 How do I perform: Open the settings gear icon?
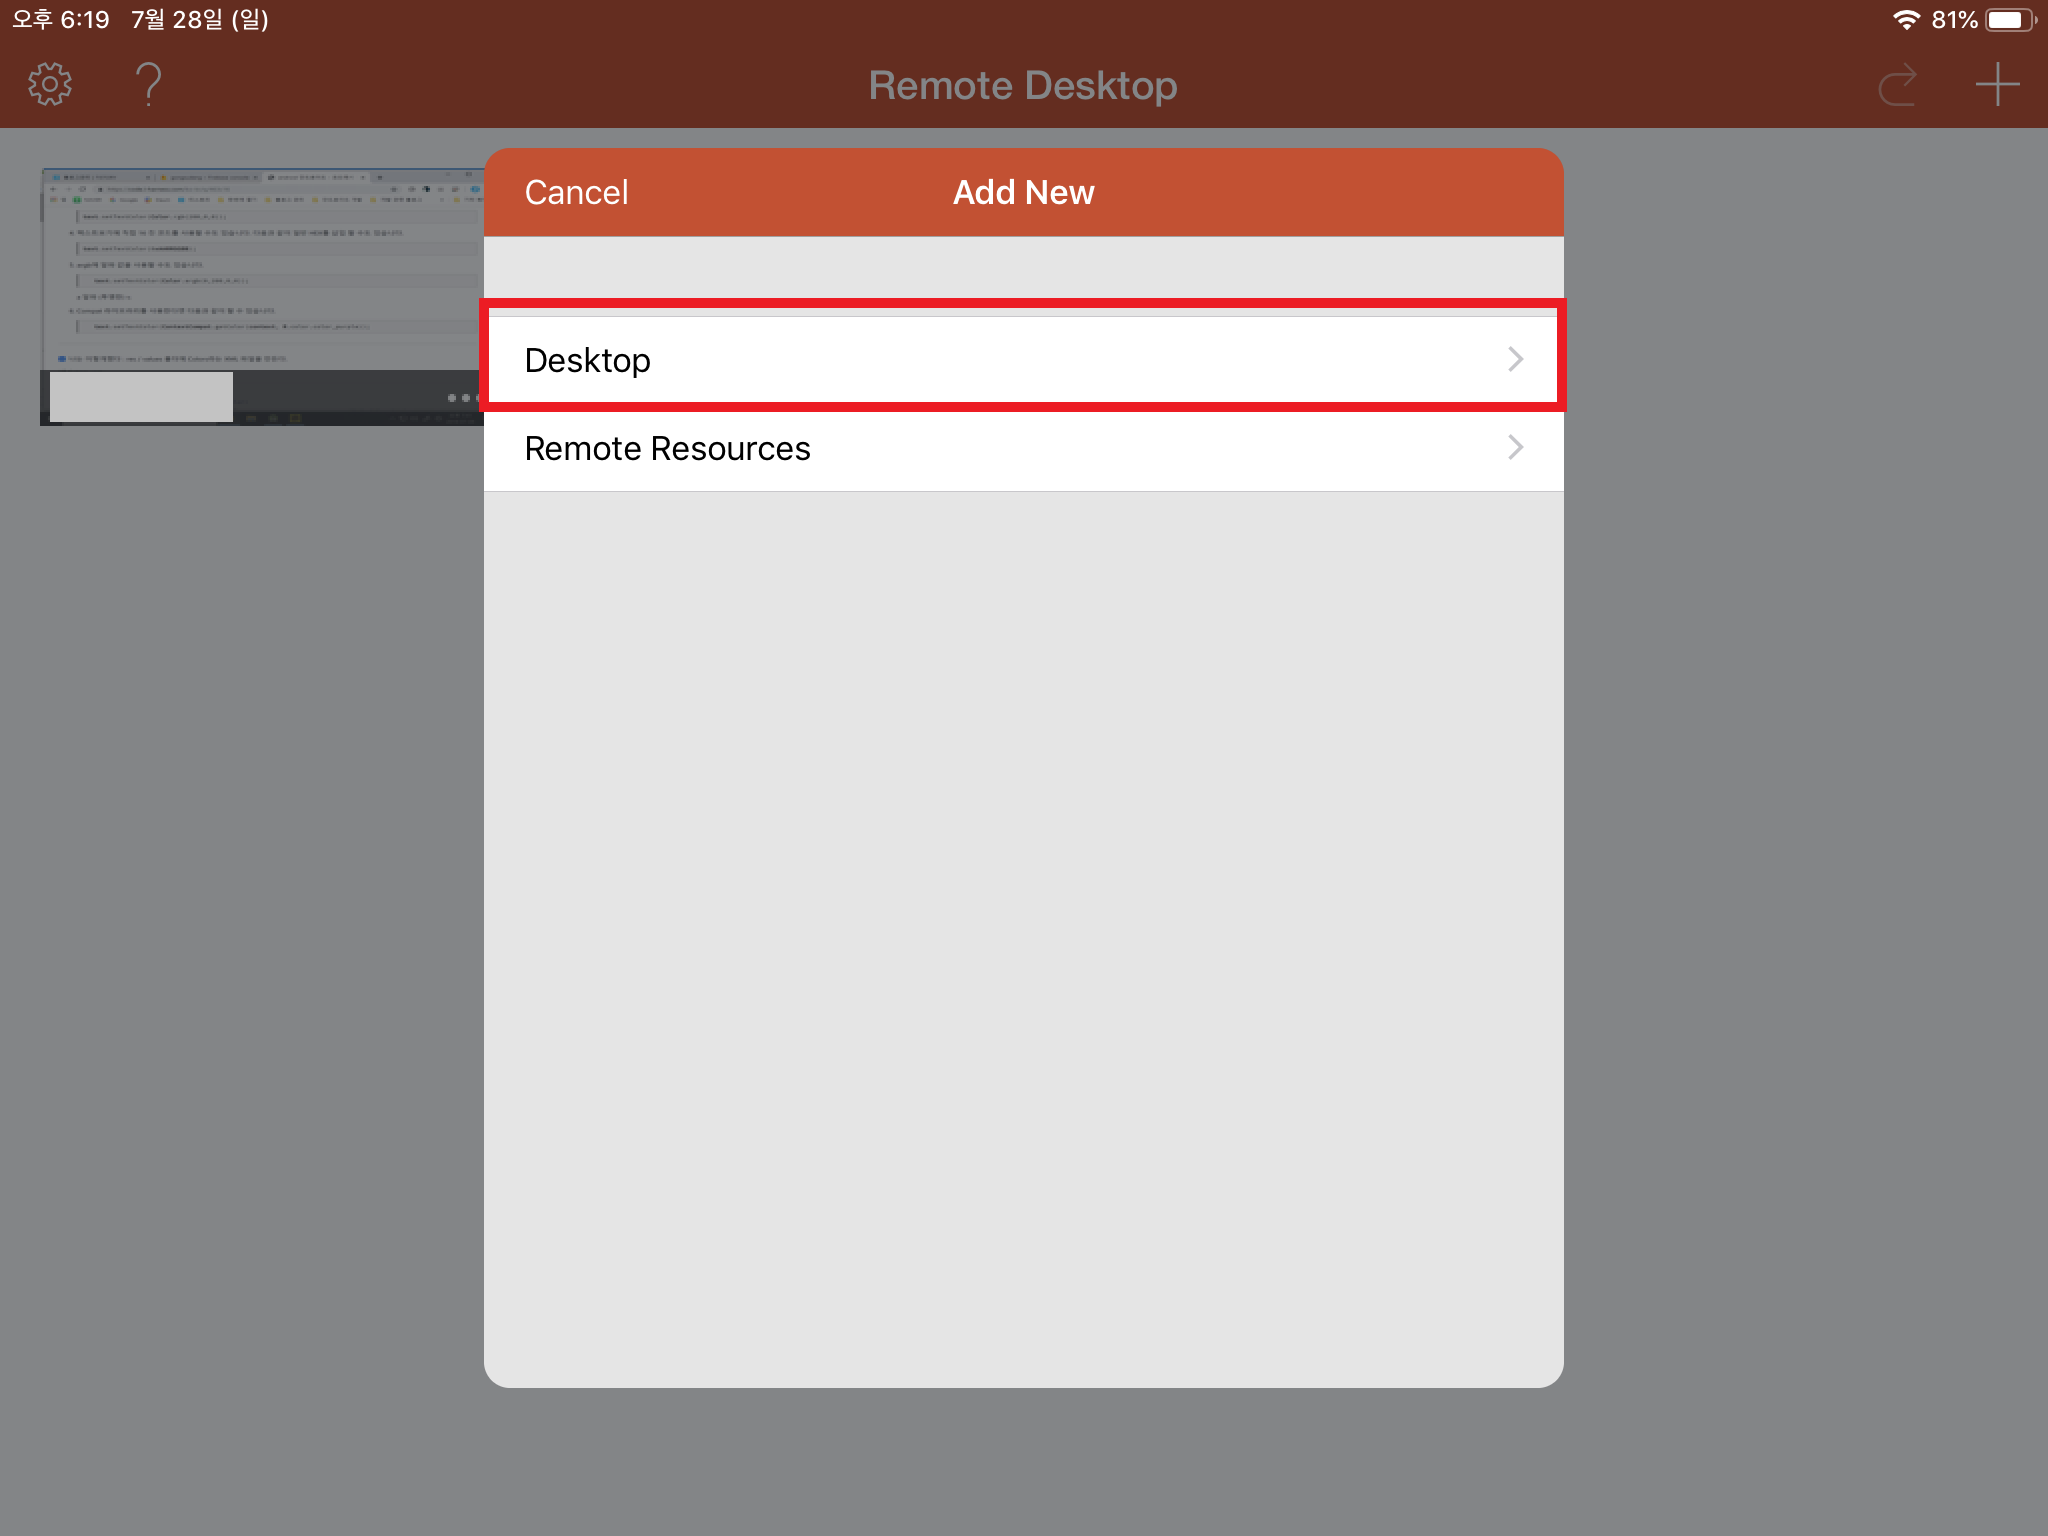(50, 85)
